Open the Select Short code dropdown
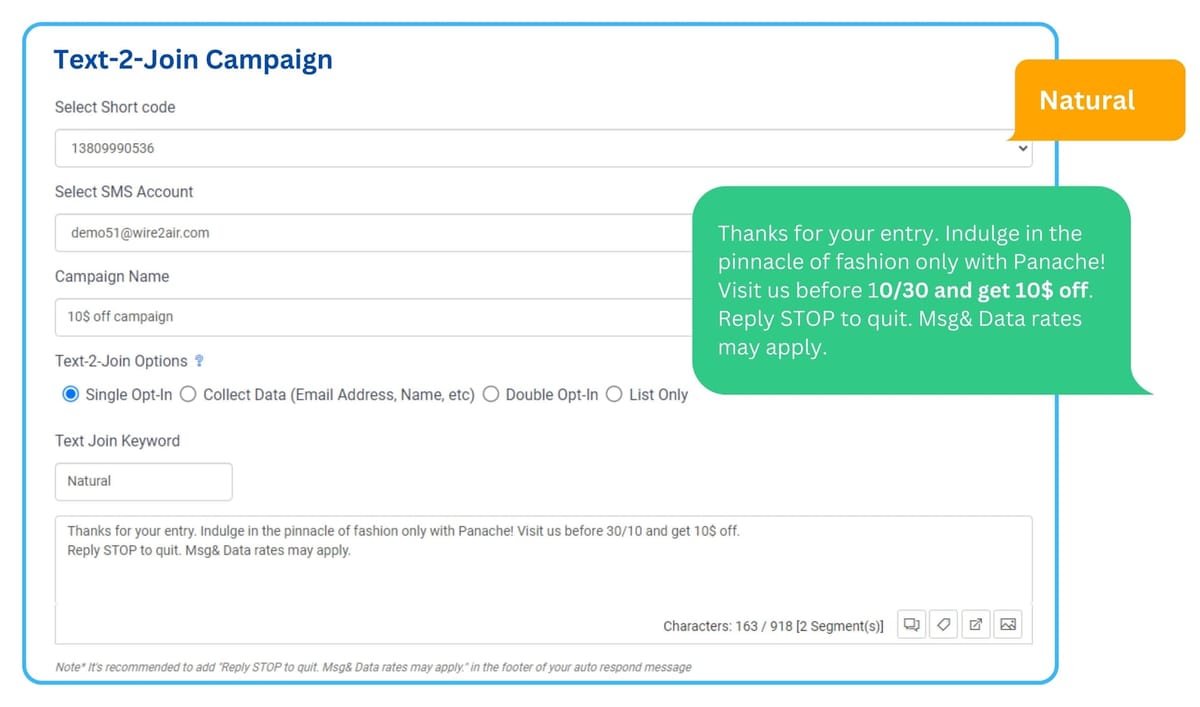The width and height of the screenshot is (1200, 707). [x=400, y=147]
